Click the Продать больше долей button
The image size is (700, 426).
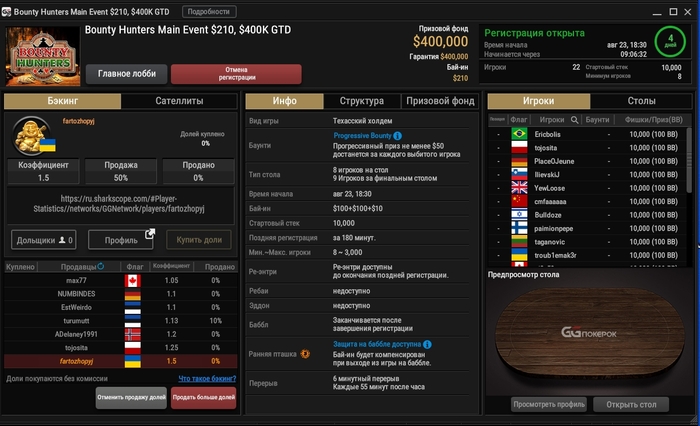[204, 397]
